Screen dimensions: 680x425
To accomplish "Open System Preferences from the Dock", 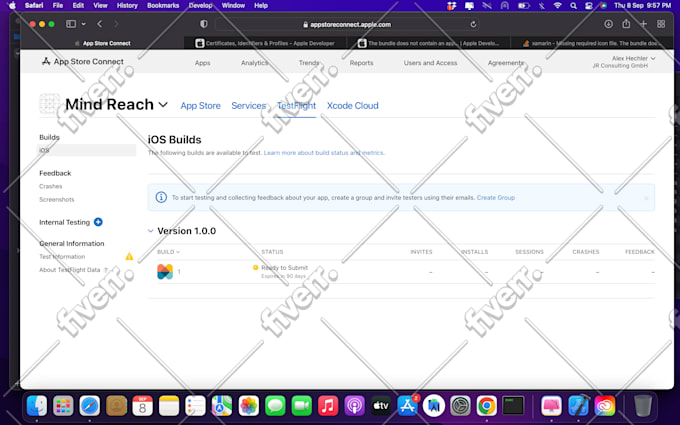I will (460, 406).
